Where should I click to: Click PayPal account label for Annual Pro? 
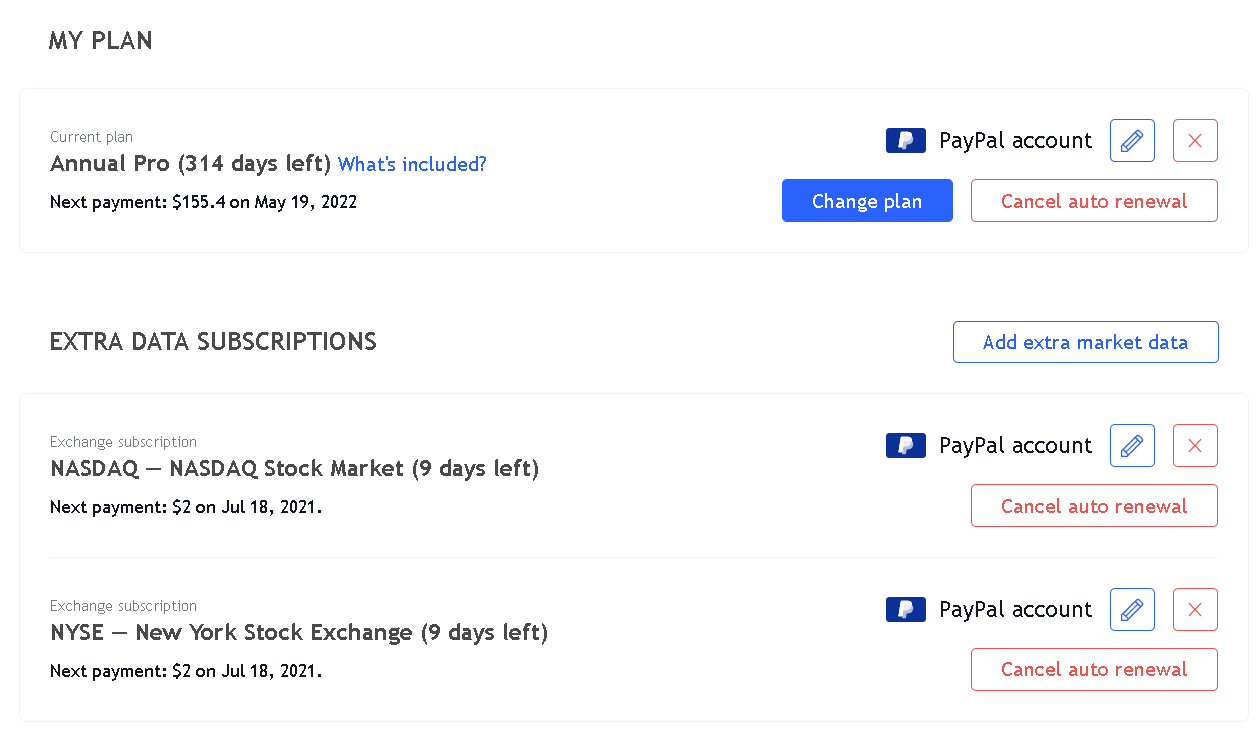[1015, 140]
